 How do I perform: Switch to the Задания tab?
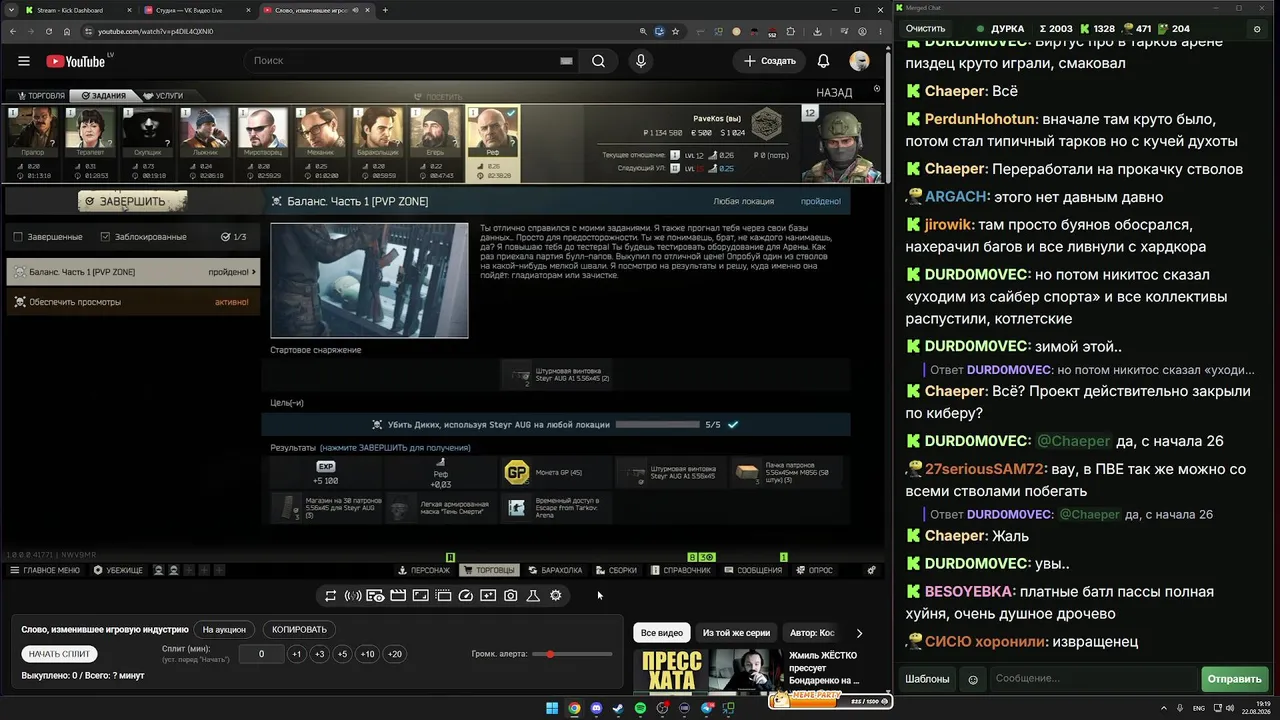tap(104, 96)
